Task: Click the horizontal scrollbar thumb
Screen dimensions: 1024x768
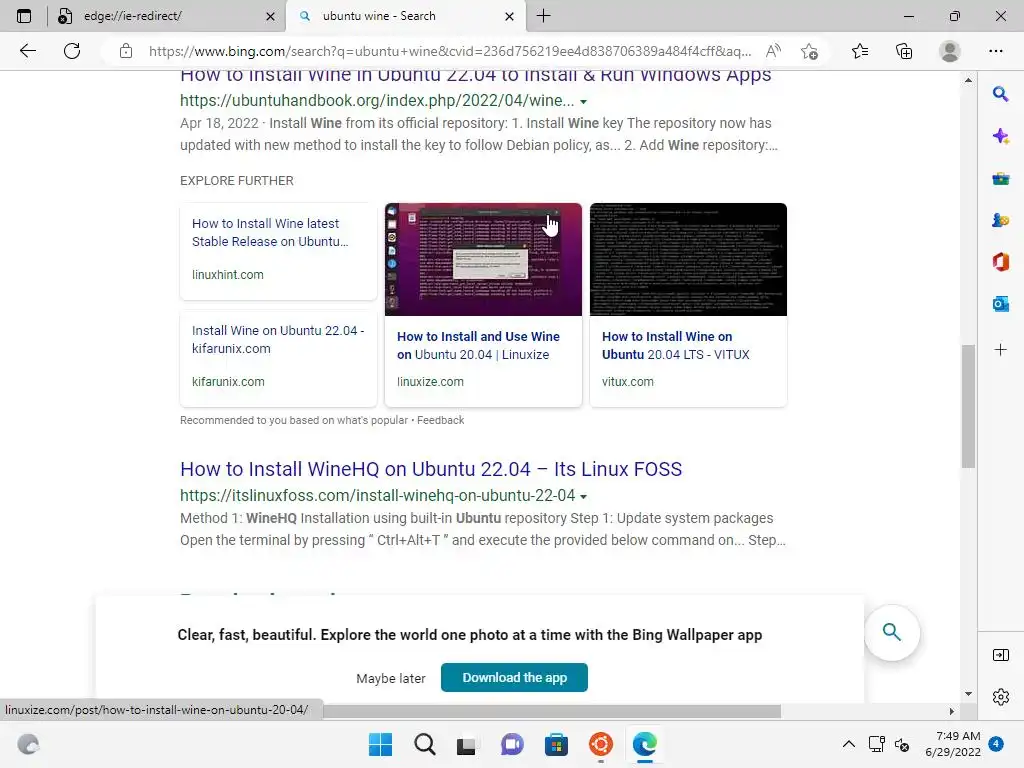Action: 552,711
